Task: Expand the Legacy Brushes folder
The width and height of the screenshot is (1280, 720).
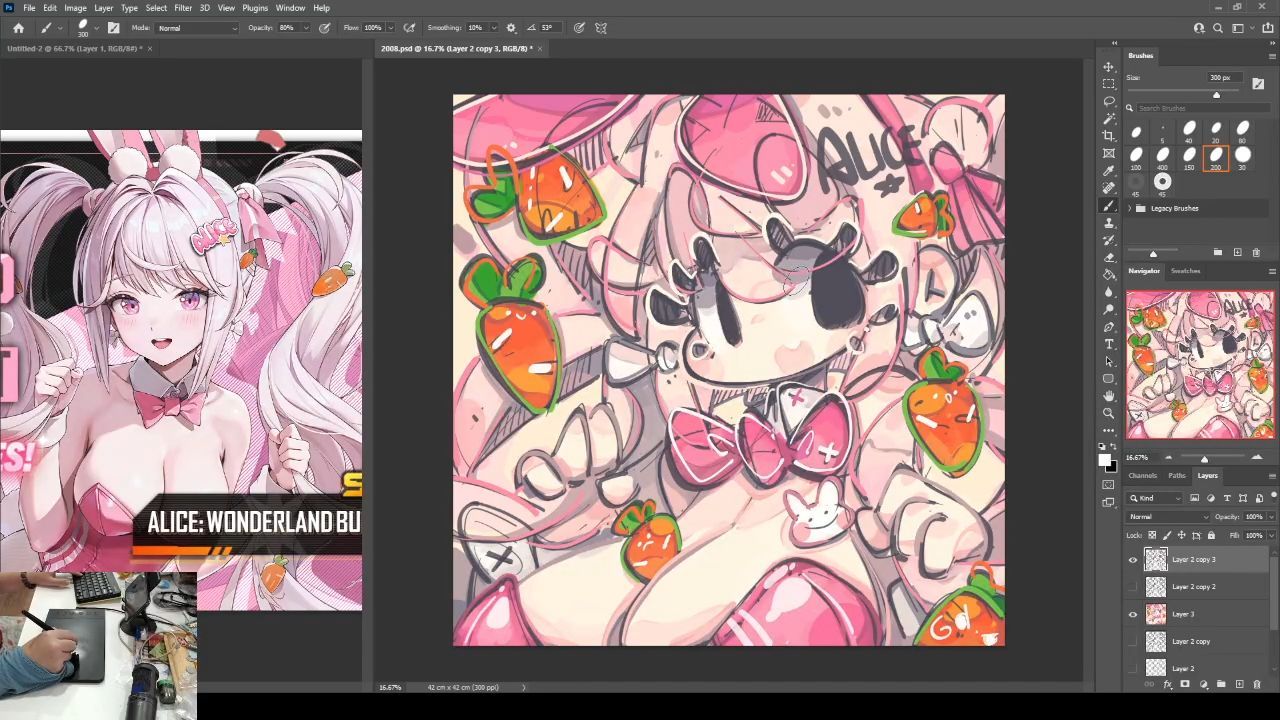Action: 1130,208
